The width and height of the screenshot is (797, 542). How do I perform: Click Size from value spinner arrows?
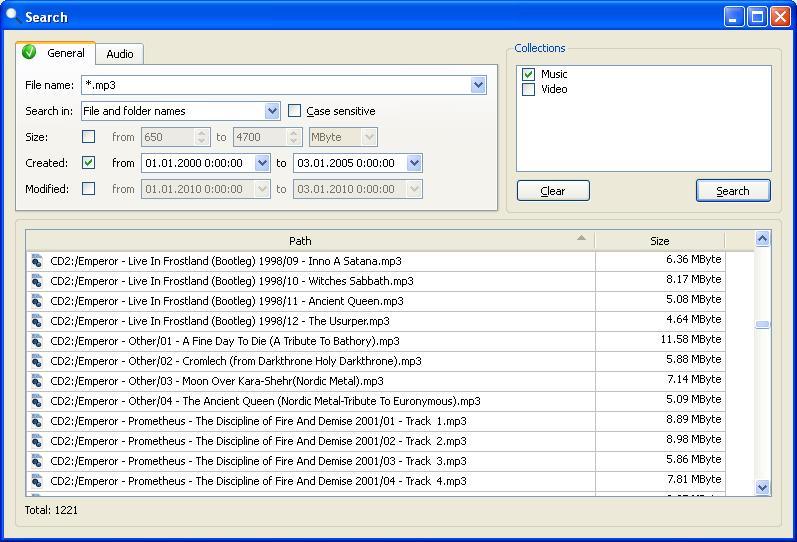tap(202, 137)
